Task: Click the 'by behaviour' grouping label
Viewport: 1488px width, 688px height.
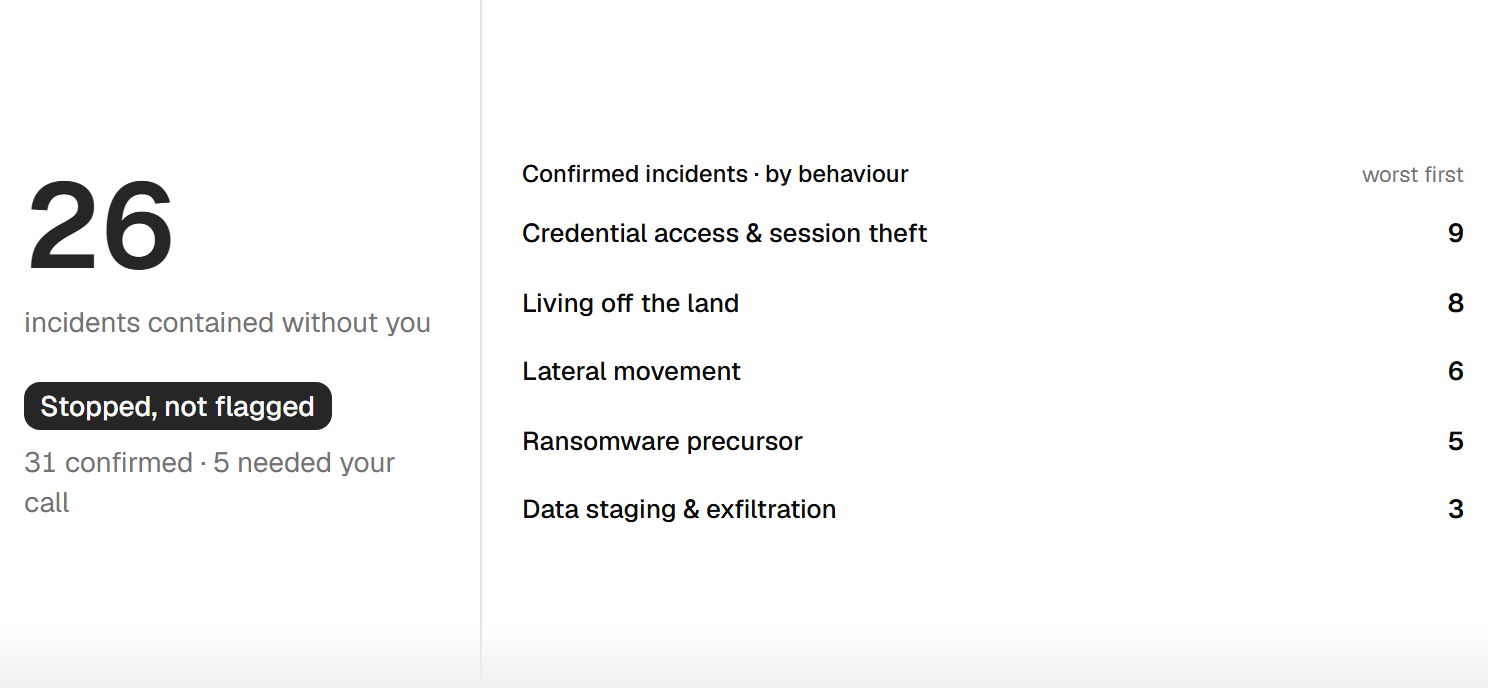Action: [837, 174]
